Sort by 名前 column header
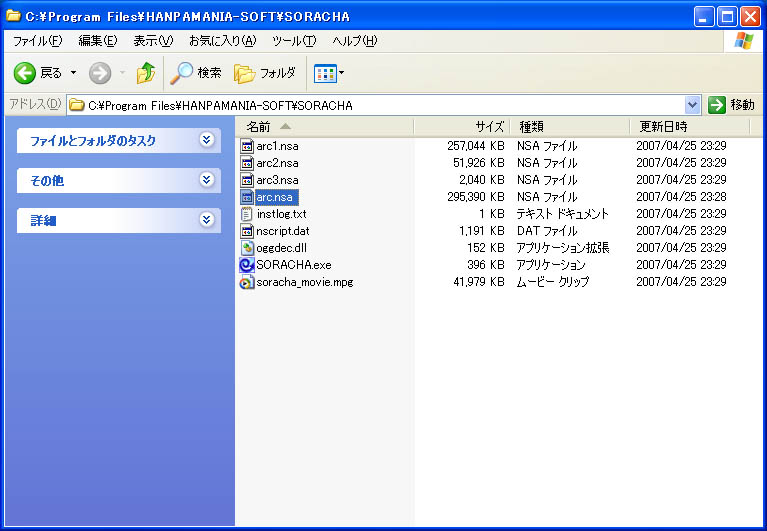This screenshot has height=531, width=767. 325,127
